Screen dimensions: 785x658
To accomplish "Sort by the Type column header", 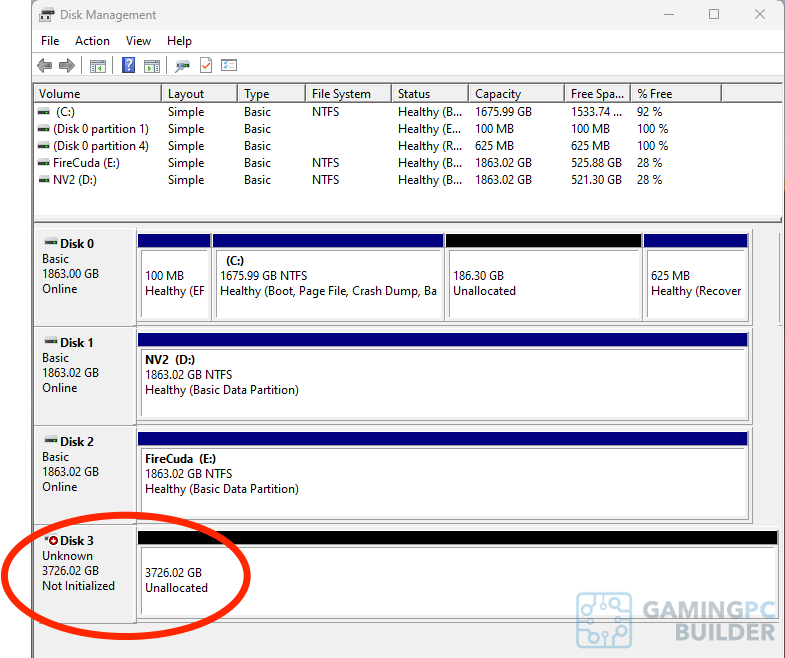I will pyautogui.click(x=271, y=94).
